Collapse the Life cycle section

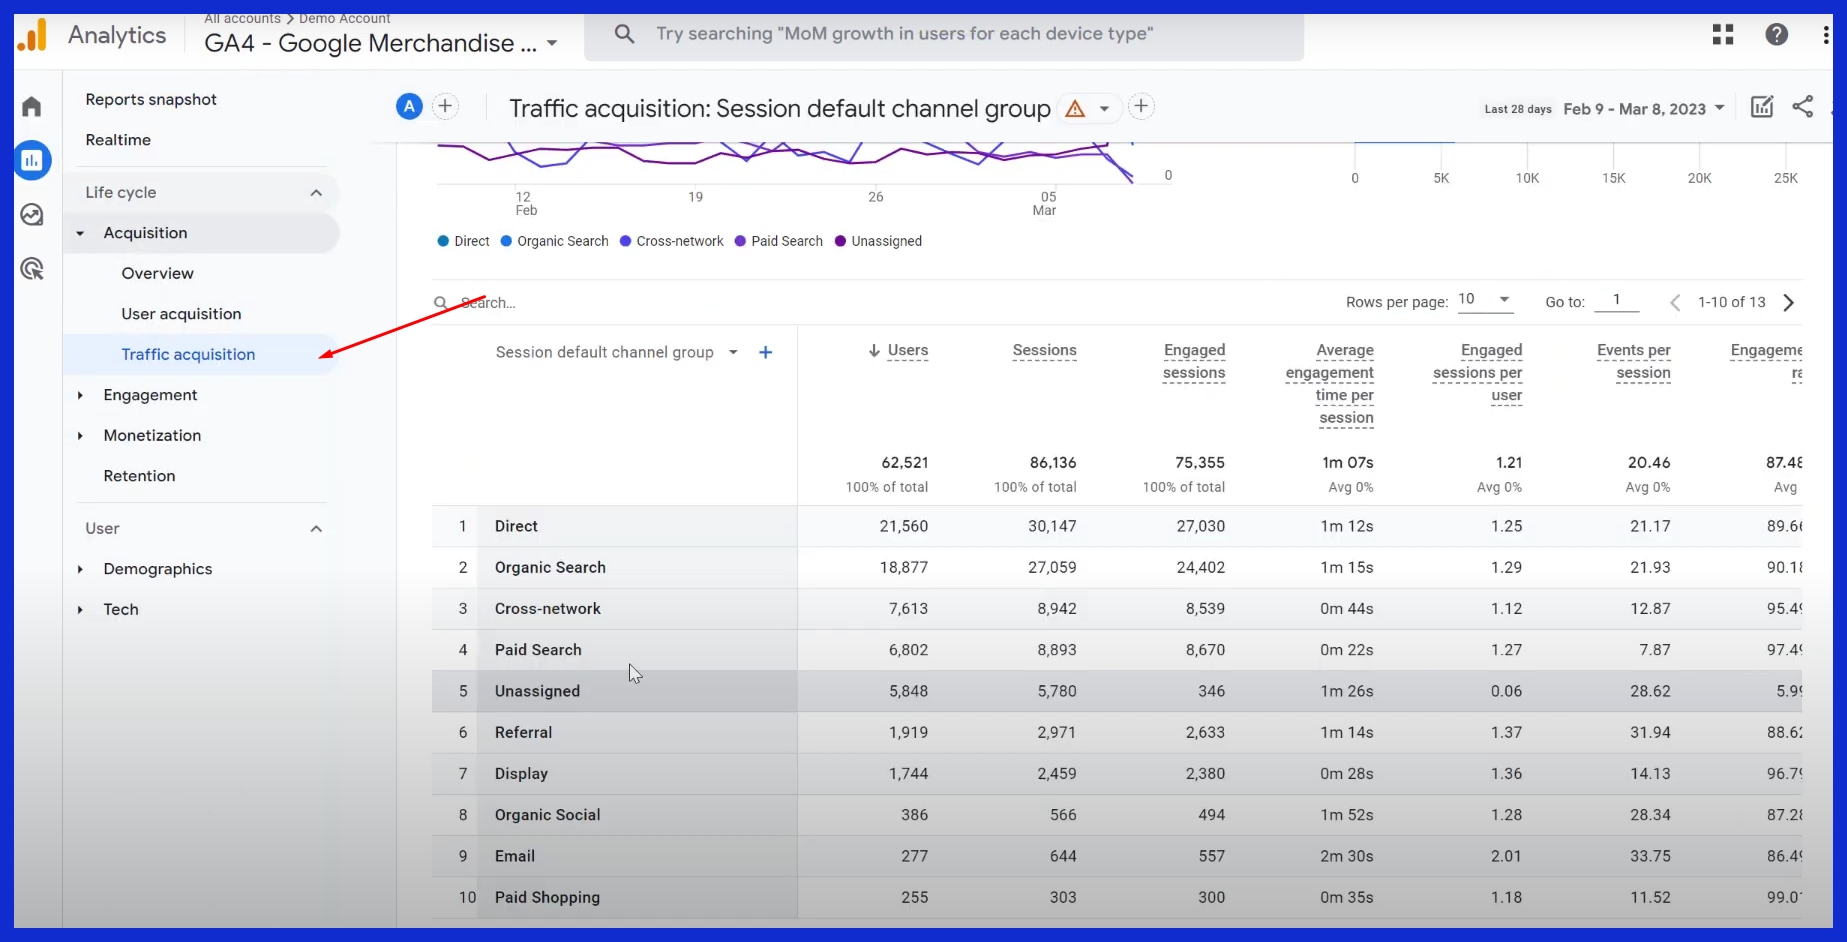pyautogui.click(x=316, y=192)
